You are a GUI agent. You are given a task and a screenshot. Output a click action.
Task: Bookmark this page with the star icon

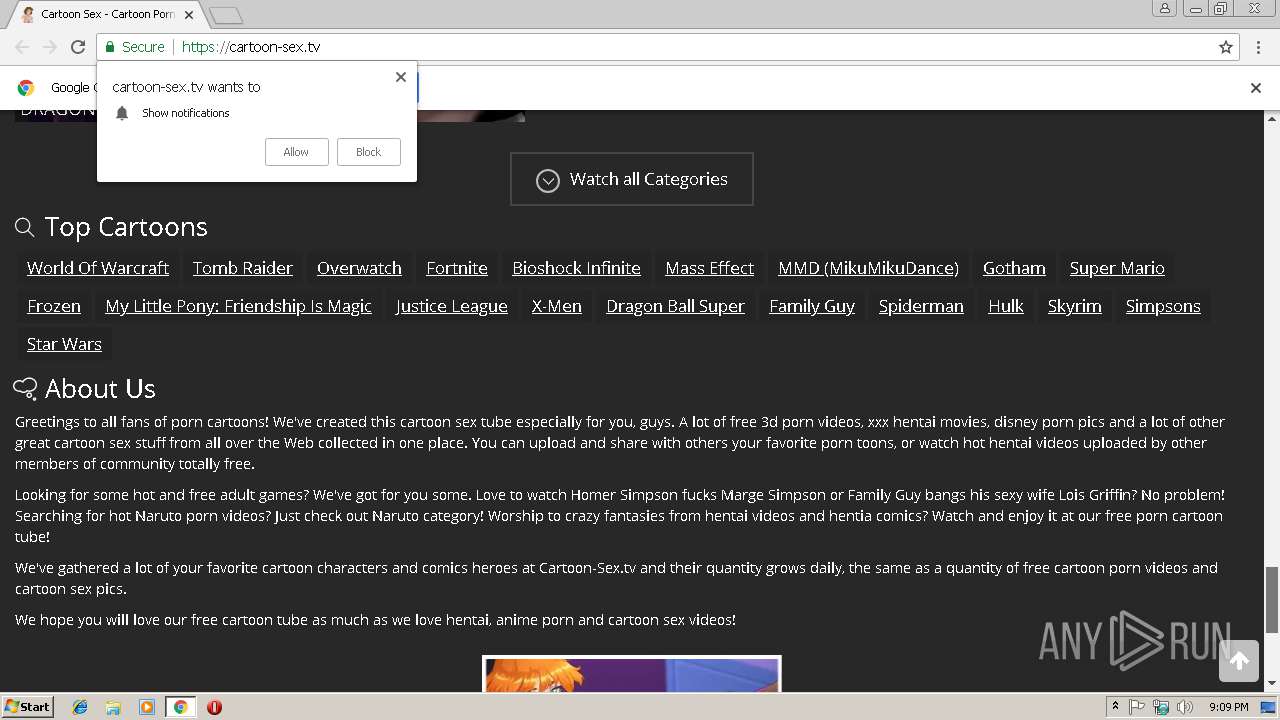pyautogui.click(x=1226, y=47)
